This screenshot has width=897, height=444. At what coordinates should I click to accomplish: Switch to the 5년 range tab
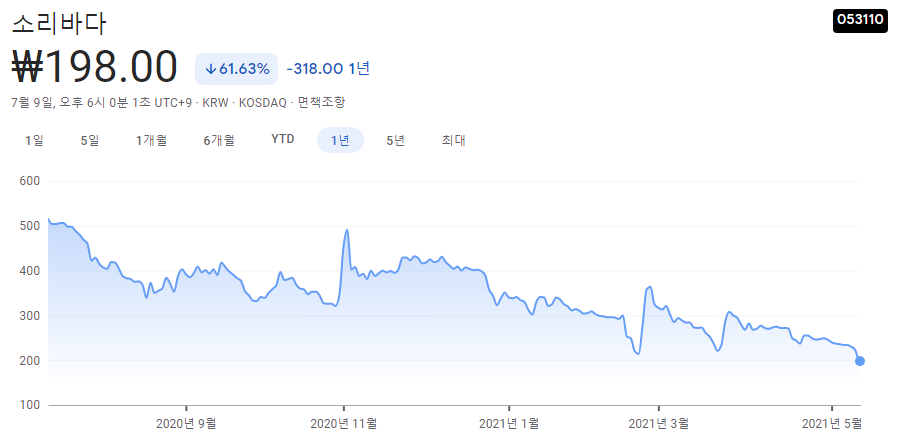395,140
